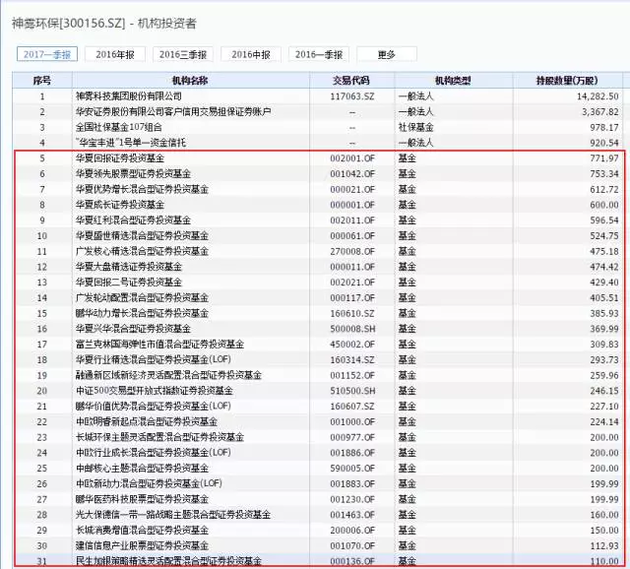Click holding value 14,282.50
Image resolution: width=630 pixels, height=569 pixels.
tap(597, 96)
